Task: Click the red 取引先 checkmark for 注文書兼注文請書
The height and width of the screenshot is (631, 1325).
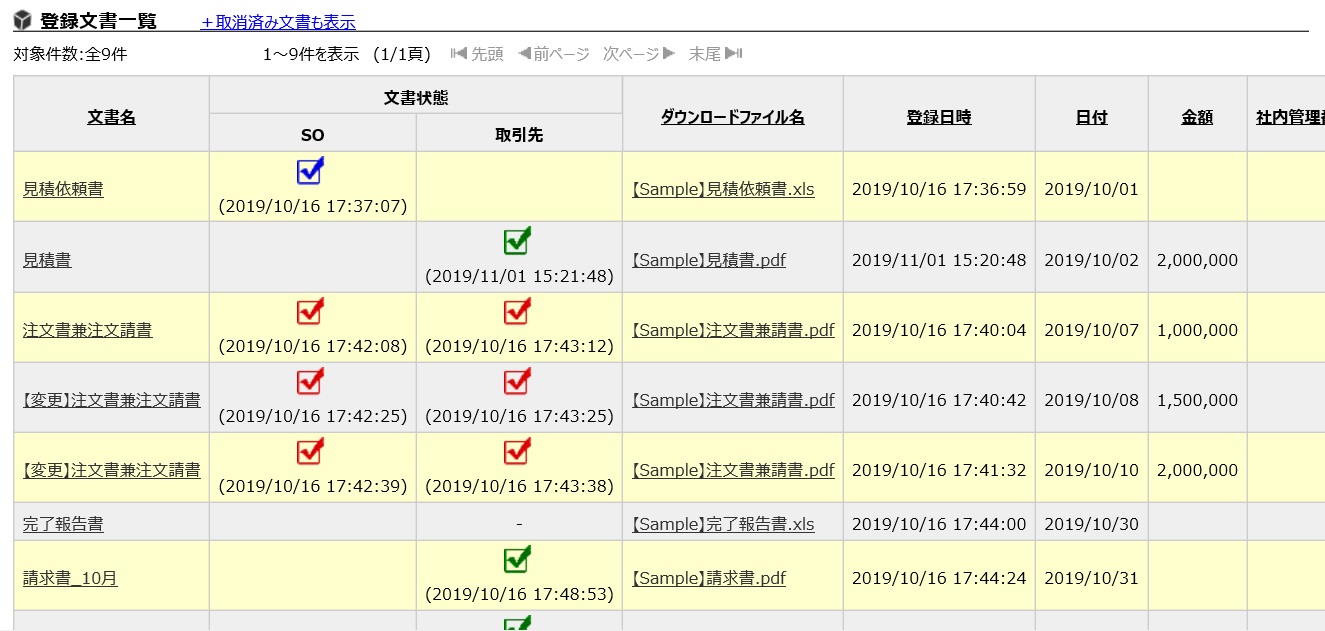Action: [x=516, y=312]
